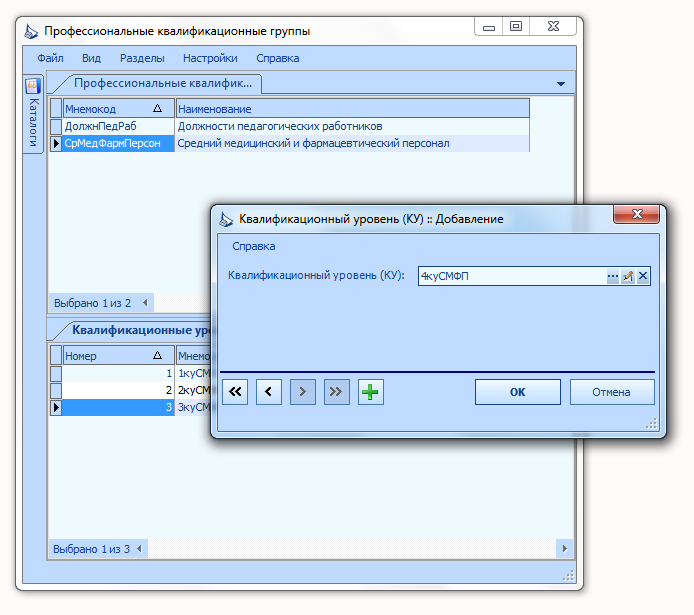Select the 'Квалификационные ур...' tab
Image resolution: width=694 pixels, height=615 pixels.
[138, 330]
